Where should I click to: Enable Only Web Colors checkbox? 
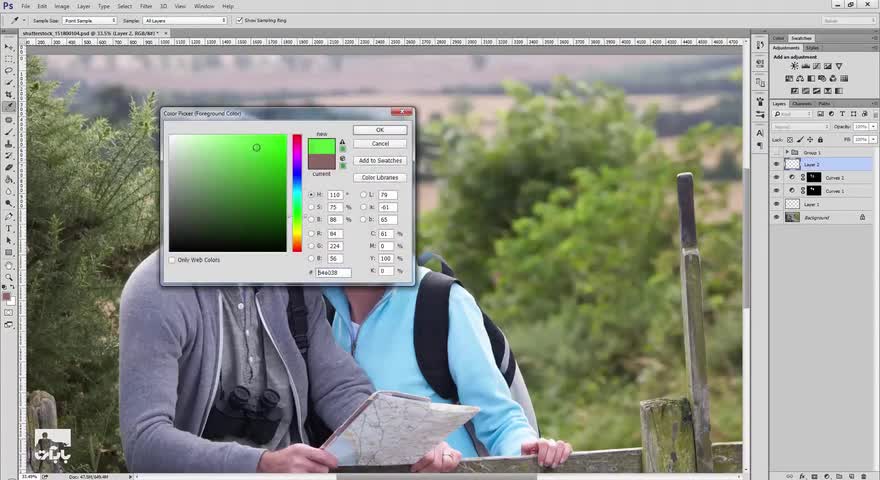(x=172, y=260)
